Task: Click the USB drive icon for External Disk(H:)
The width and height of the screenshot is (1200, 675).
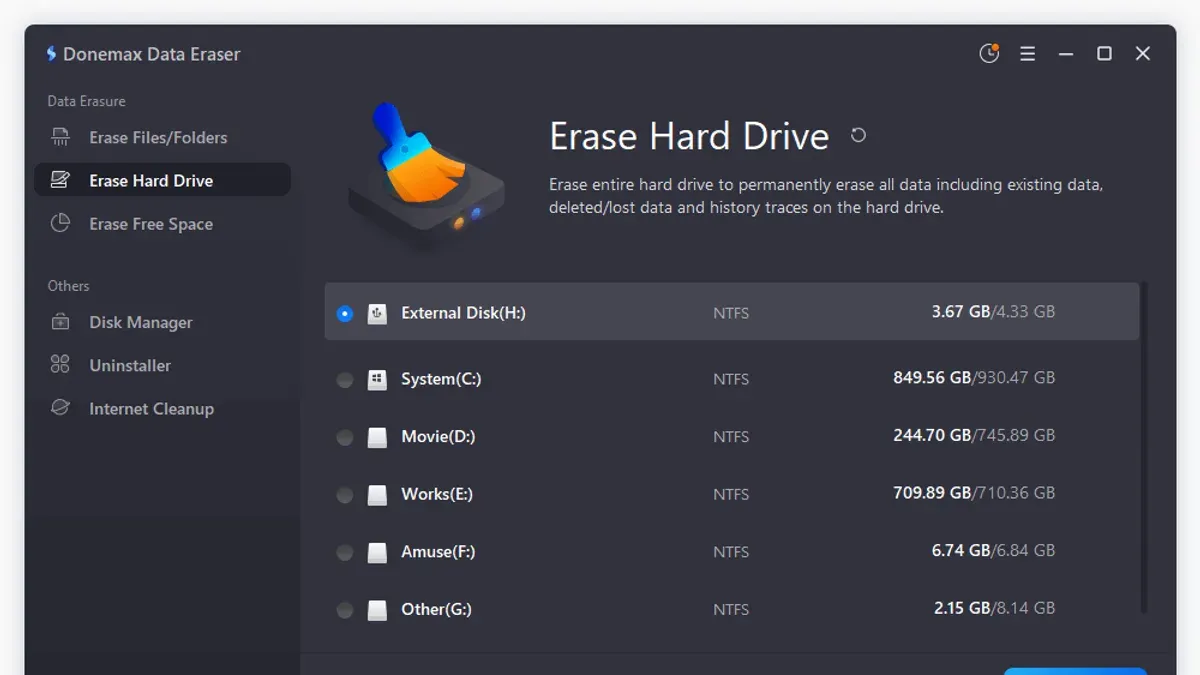Action: click(377, 313)
